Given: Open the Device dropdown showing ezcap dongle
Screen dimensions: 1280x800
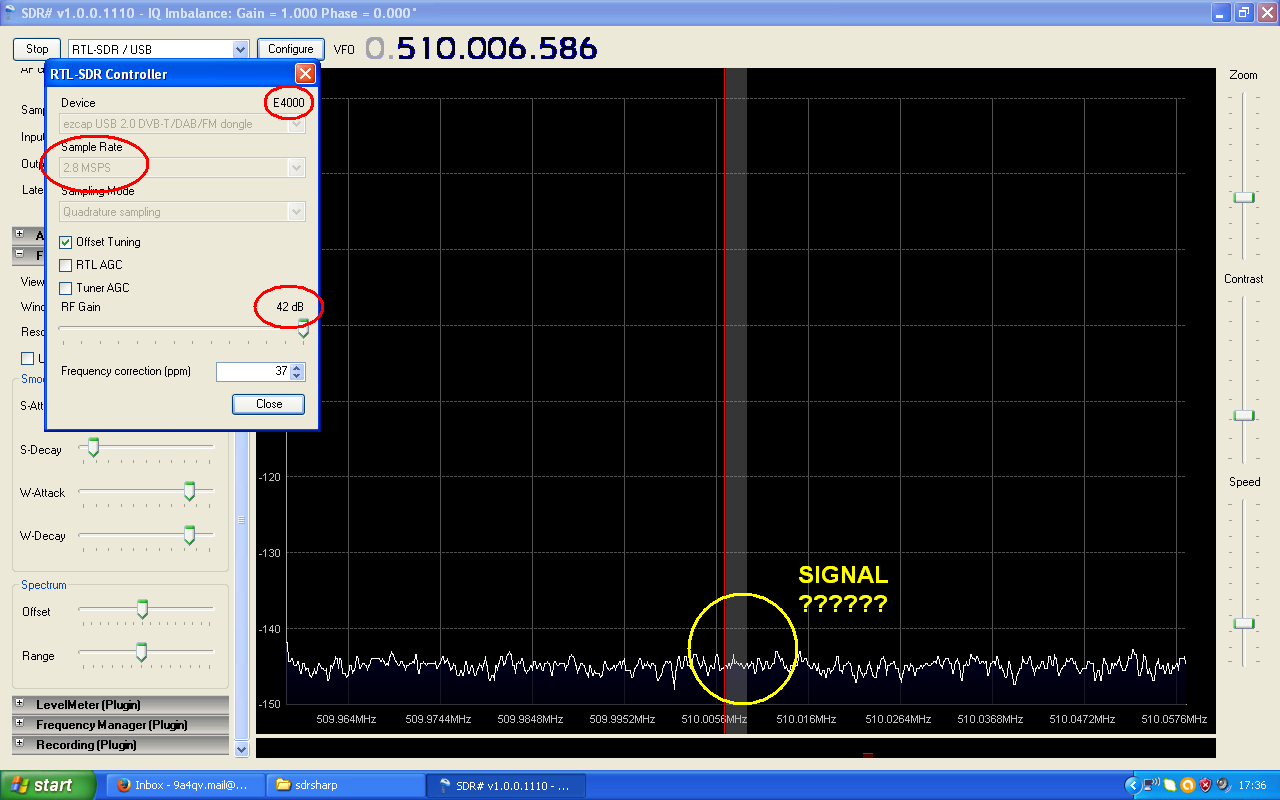Looking at the screenshot, I should point(182,124).
